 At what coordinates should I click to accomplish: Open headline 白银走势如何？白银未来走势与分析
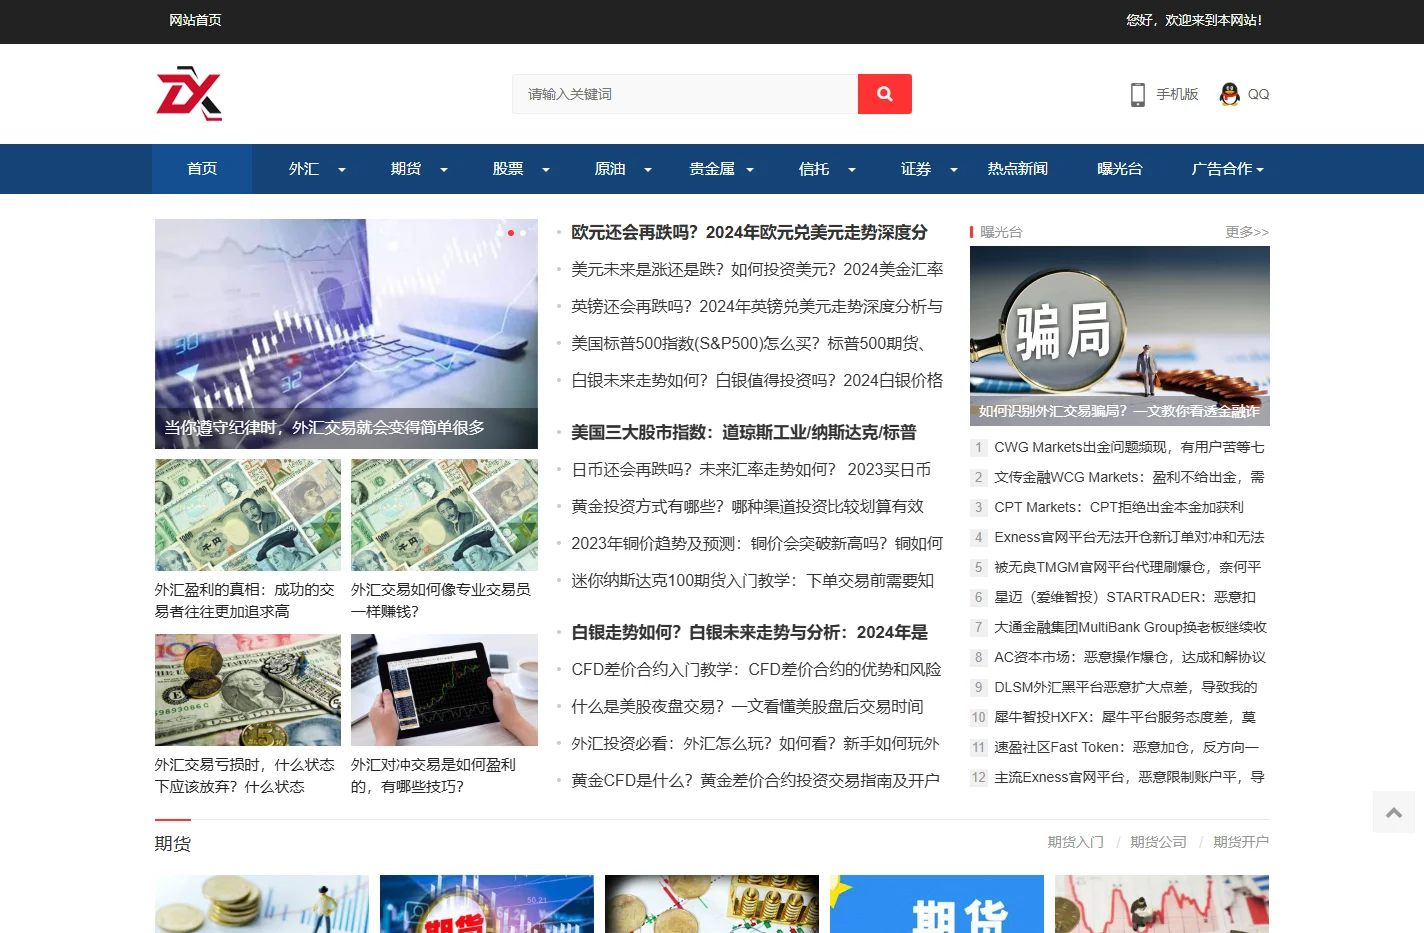tap(749, 632)
